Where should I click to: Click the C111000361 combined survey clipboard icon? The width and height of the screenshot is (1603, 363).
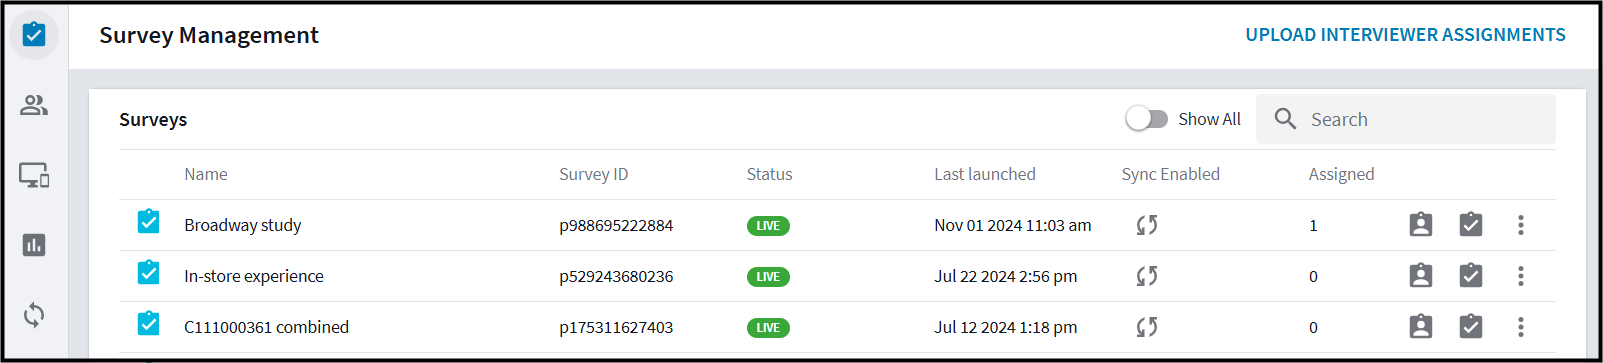(148, 323)
